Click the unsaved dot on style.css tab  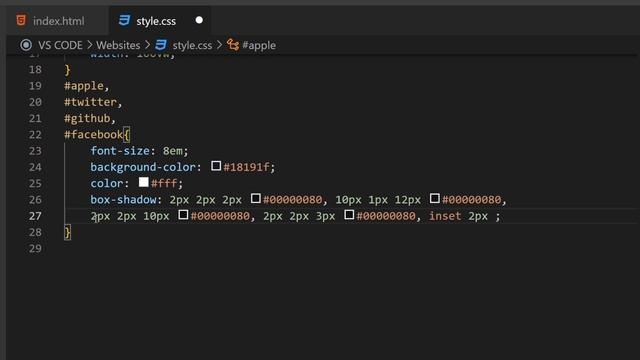point(199,20)
